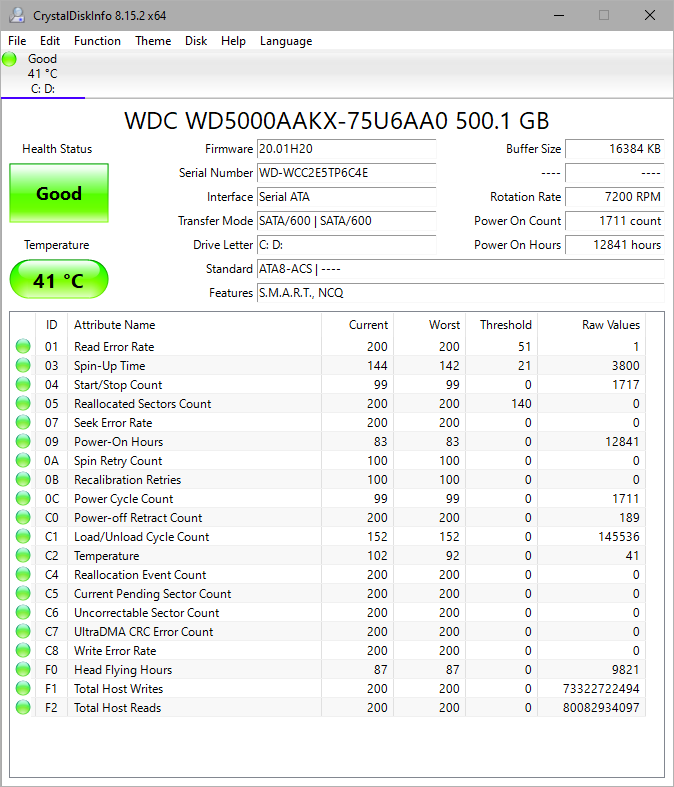Close the CrystalDiskInfo window

click(649, 16)
